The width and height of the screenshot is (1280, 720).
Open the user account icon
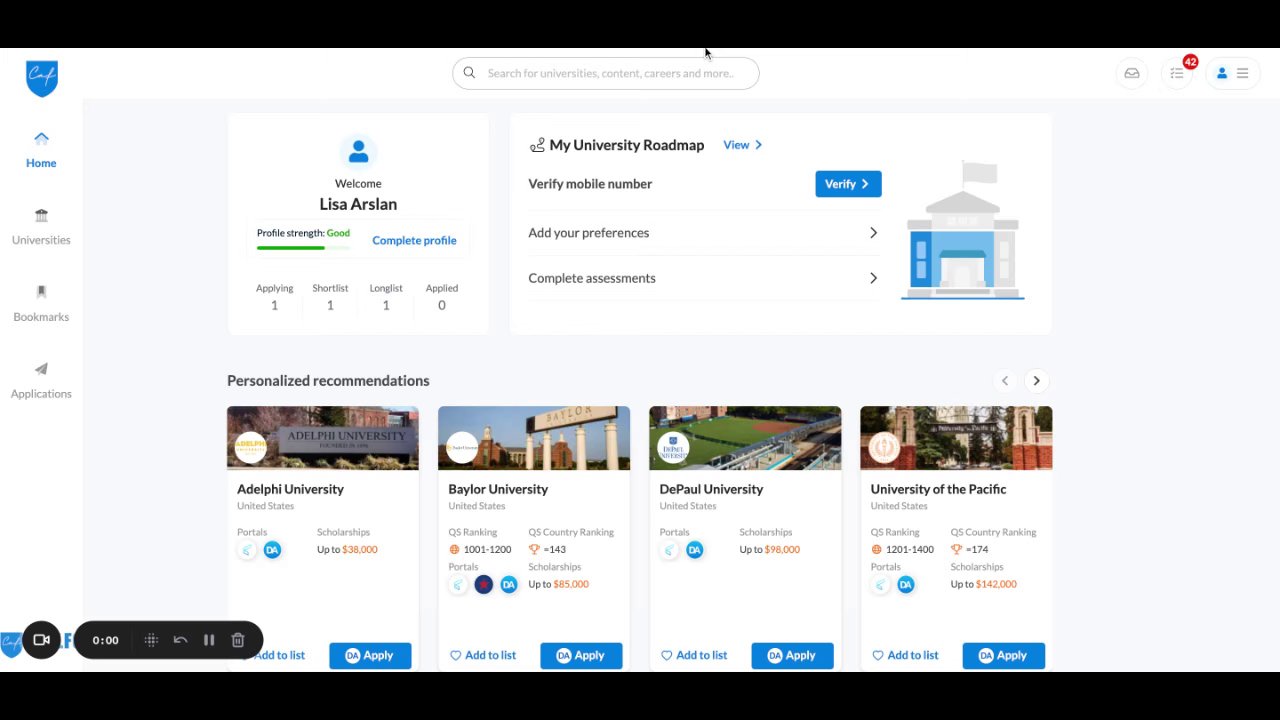click(x=1221, y=73)
